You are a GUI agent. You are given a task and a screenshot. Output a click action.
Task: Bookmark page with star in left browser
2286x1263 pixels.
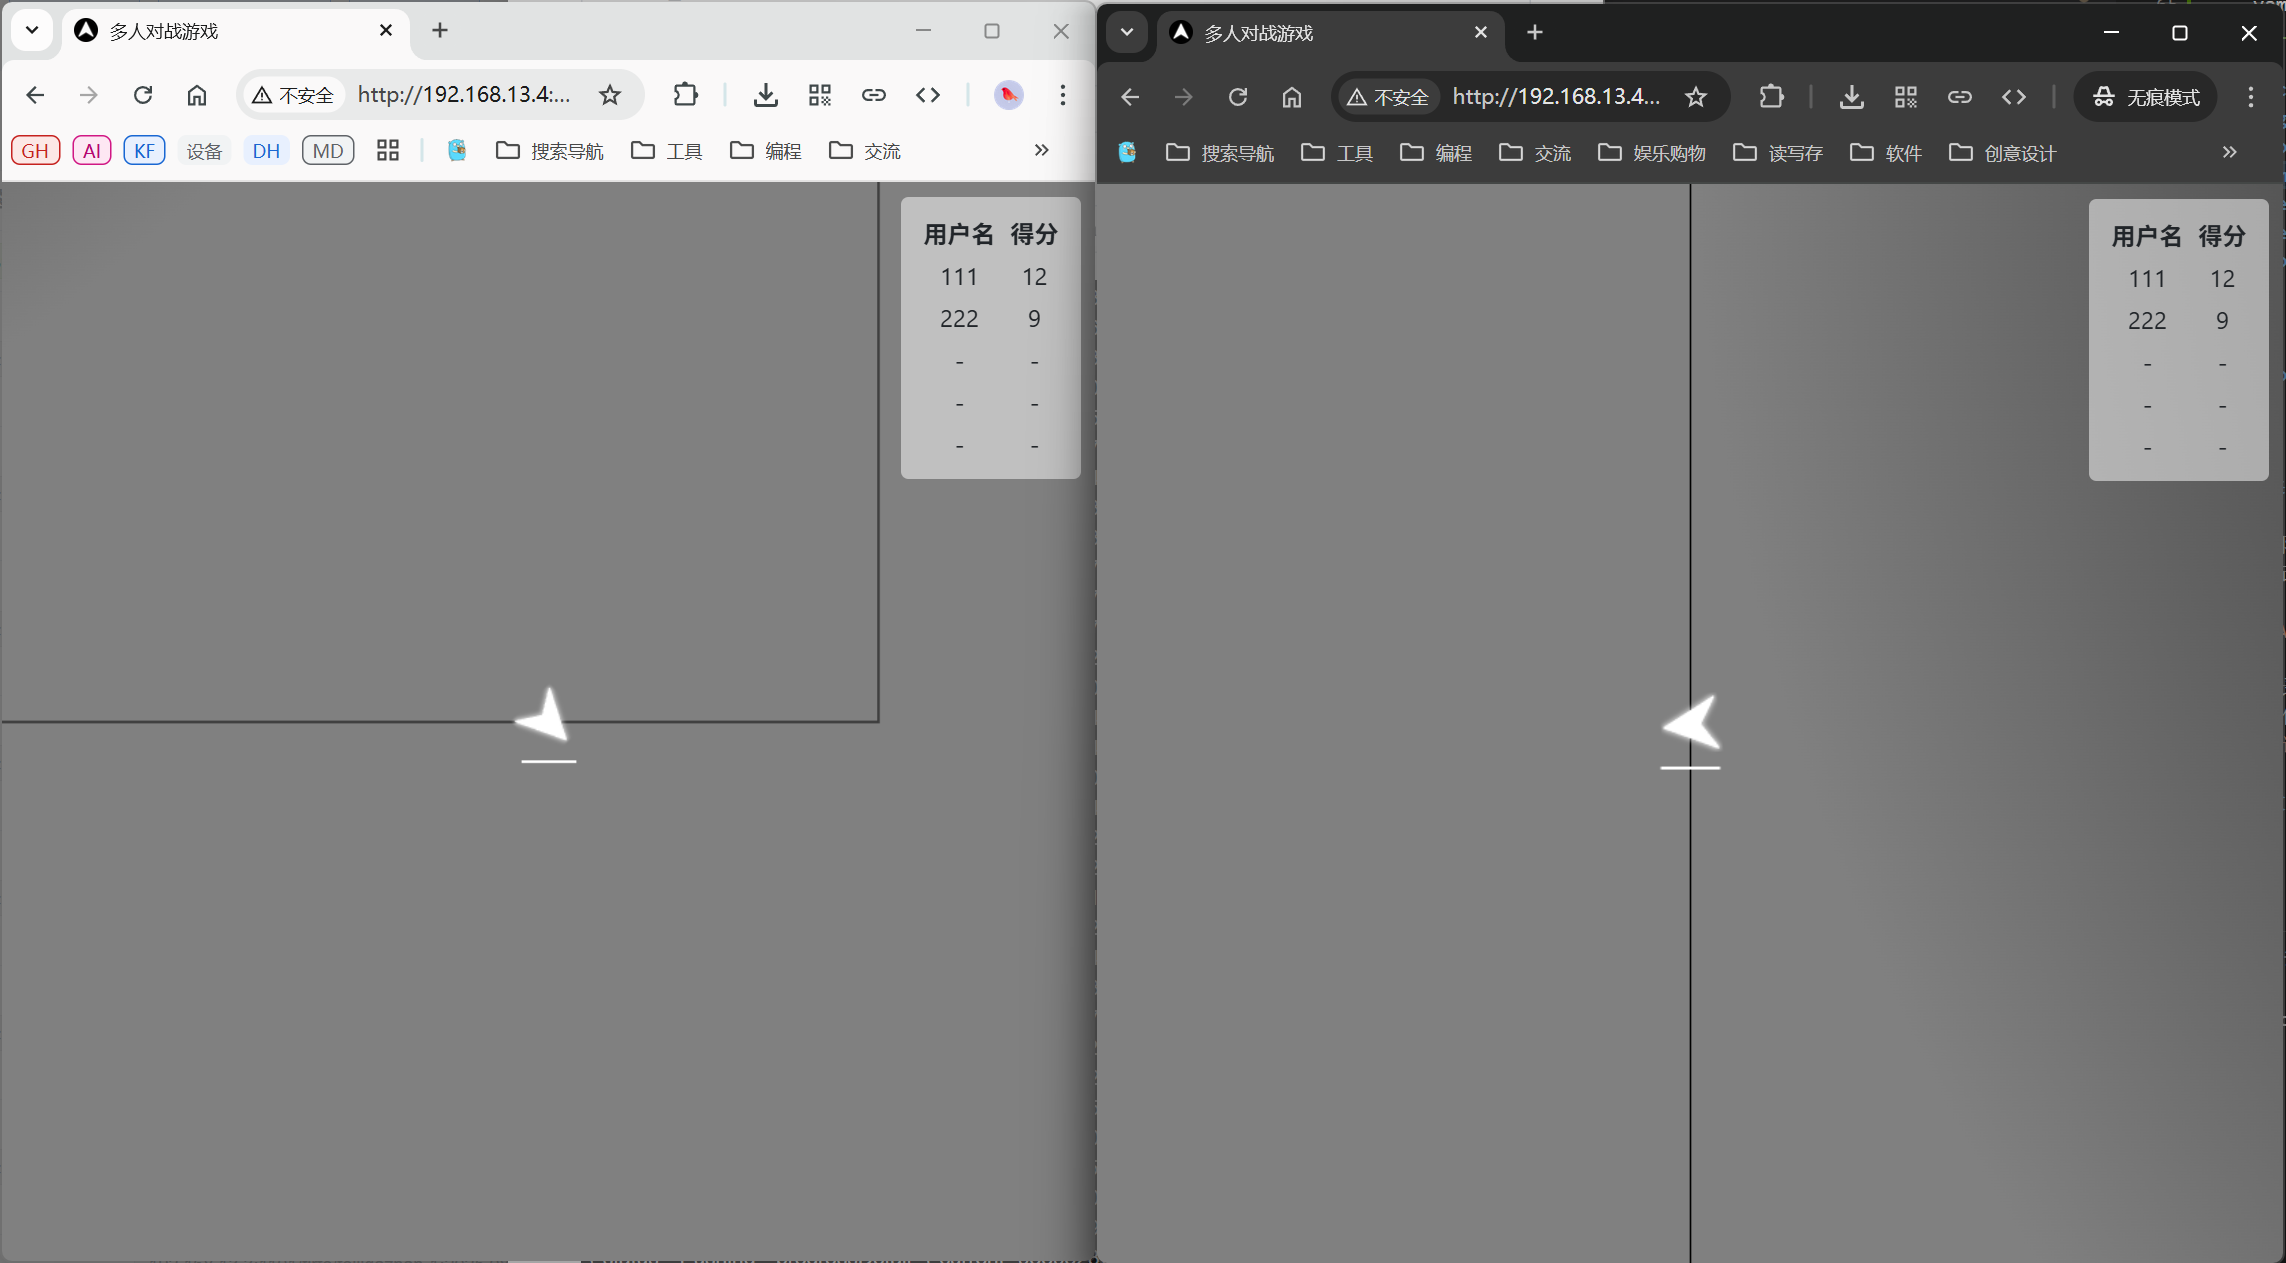(x=610, y=95)
